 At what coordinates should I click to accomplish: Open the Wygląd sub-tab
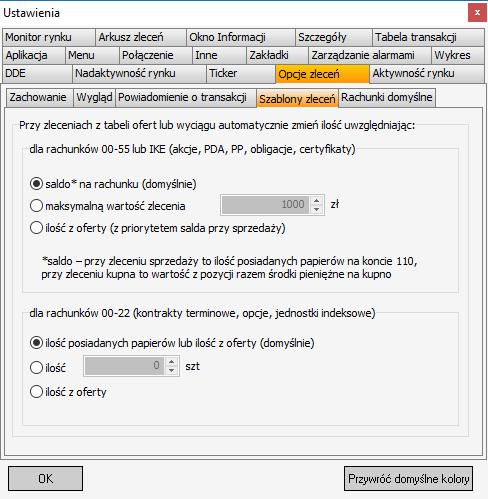tap(94, 97)
